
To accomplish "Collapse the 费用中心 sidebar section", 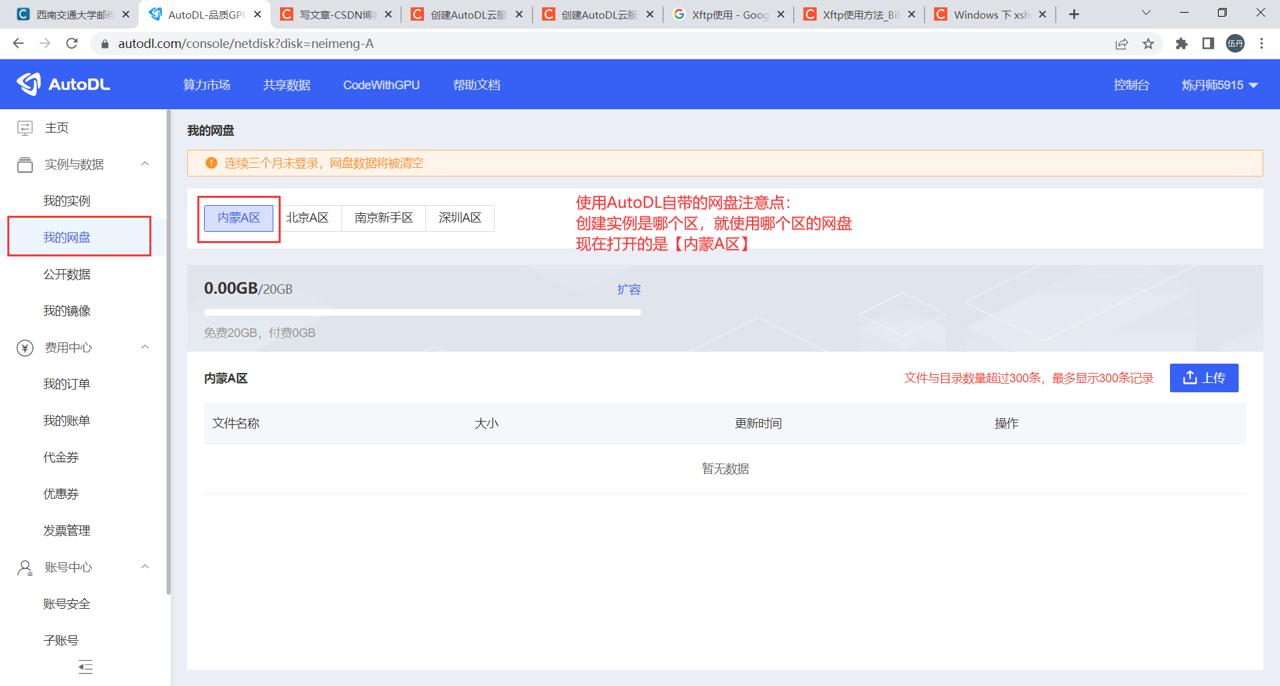I will click(145, 347).
